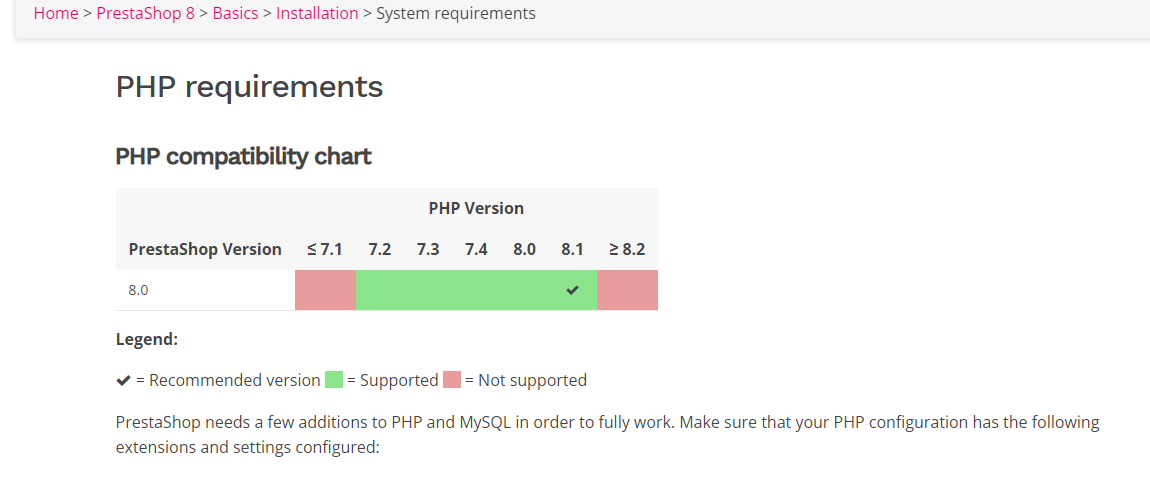Click the 8.0 PrestaShop version row label

point(139,290)
